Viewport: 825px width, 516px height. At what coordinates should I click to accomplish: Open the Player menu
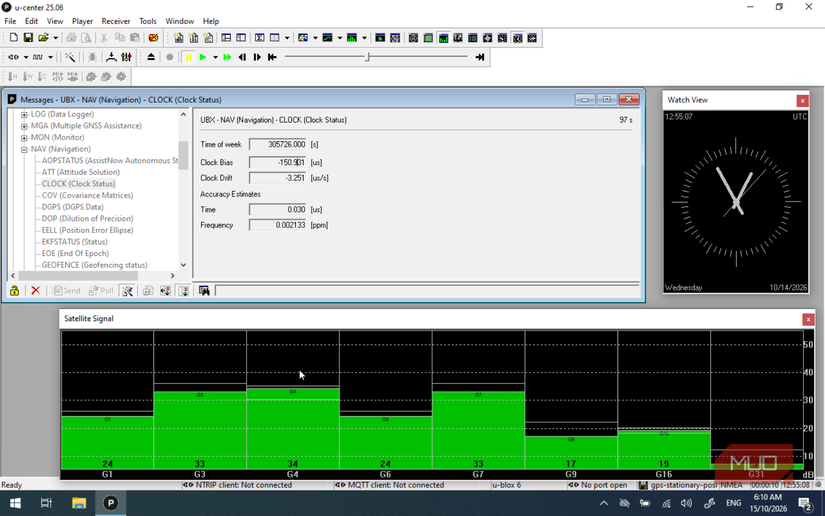click(82, 21)
